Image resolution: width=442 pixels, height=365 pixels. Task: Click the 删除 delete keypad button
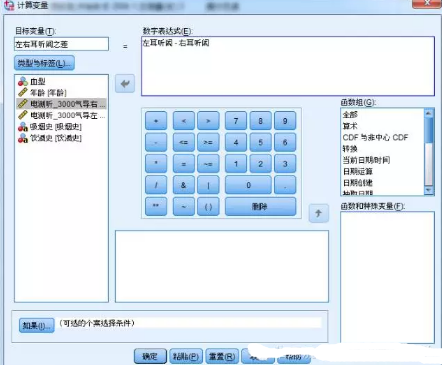pos(260,206)
